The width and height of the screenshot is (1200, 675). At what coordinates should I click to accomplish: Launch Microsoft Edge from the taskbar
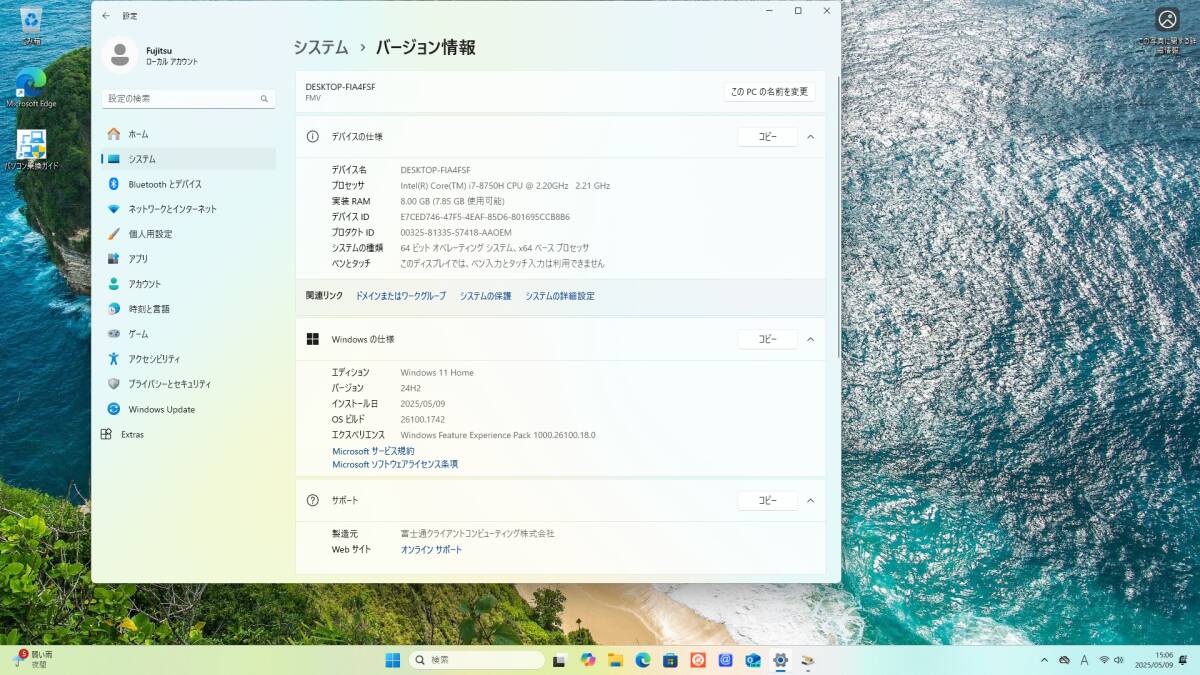coord(643,660)
